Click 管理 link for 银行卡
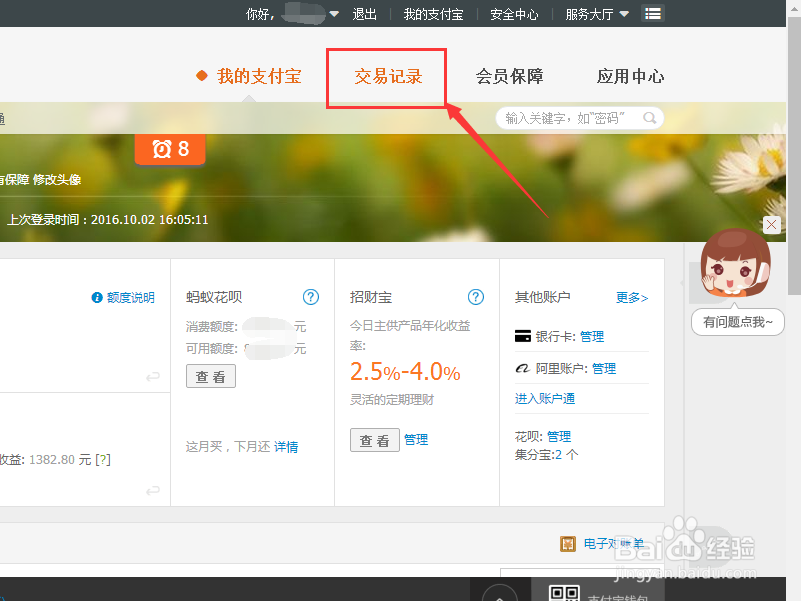Viewport: 801px width, 601px height. pos(592,336)
